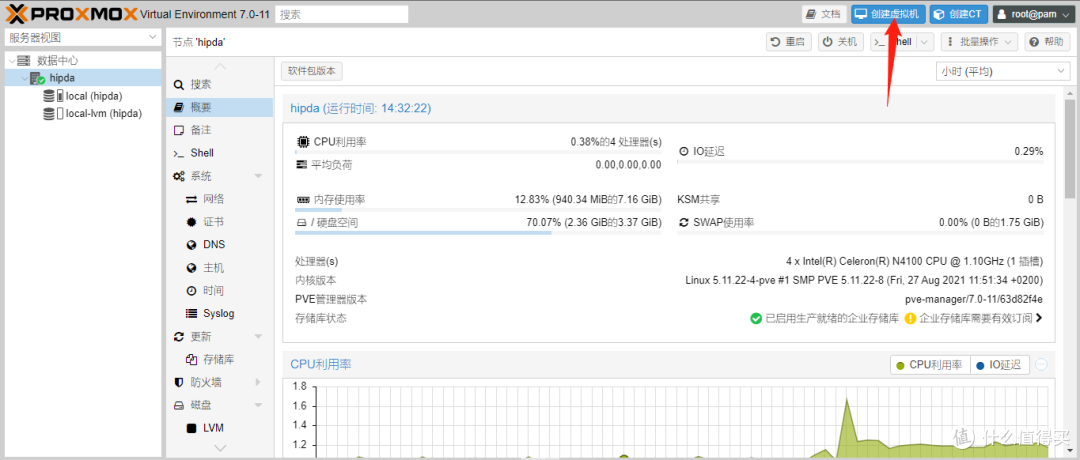Open the 文档 documentation icon button
The height and width of the screenshot is (460, 1080).
click(824, 14)
